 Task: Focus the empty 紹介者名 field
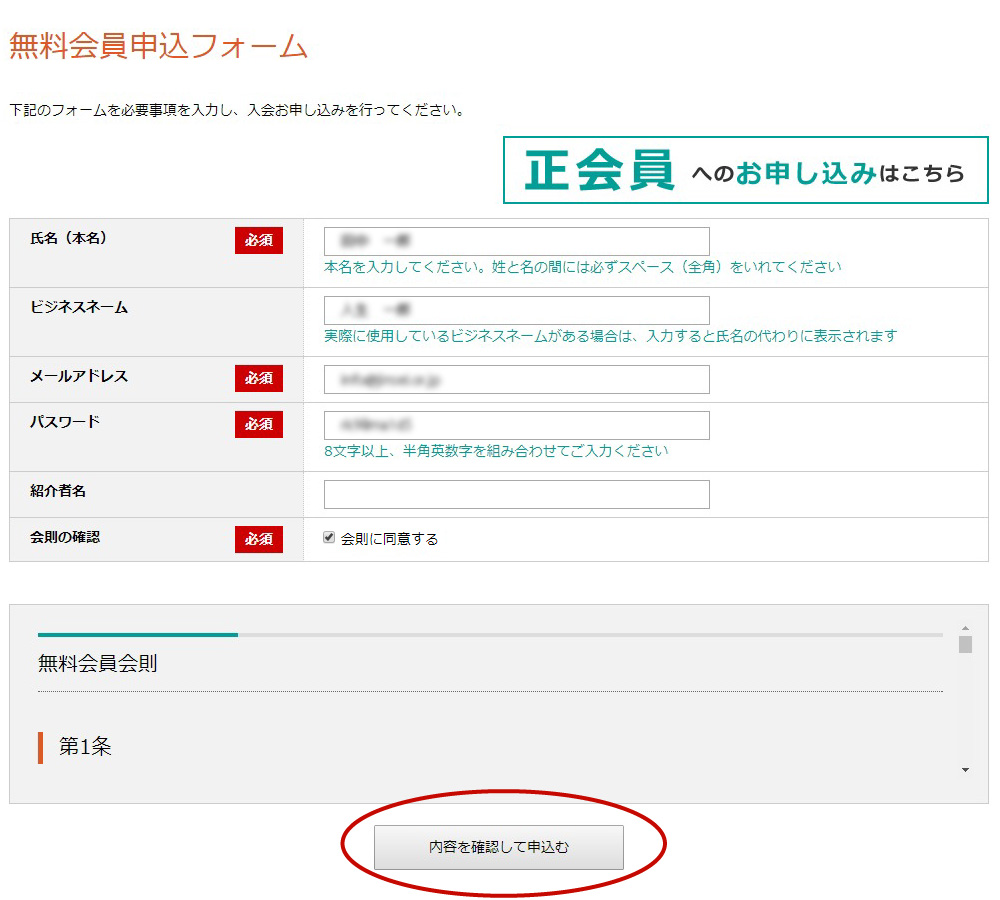point(516,494)
